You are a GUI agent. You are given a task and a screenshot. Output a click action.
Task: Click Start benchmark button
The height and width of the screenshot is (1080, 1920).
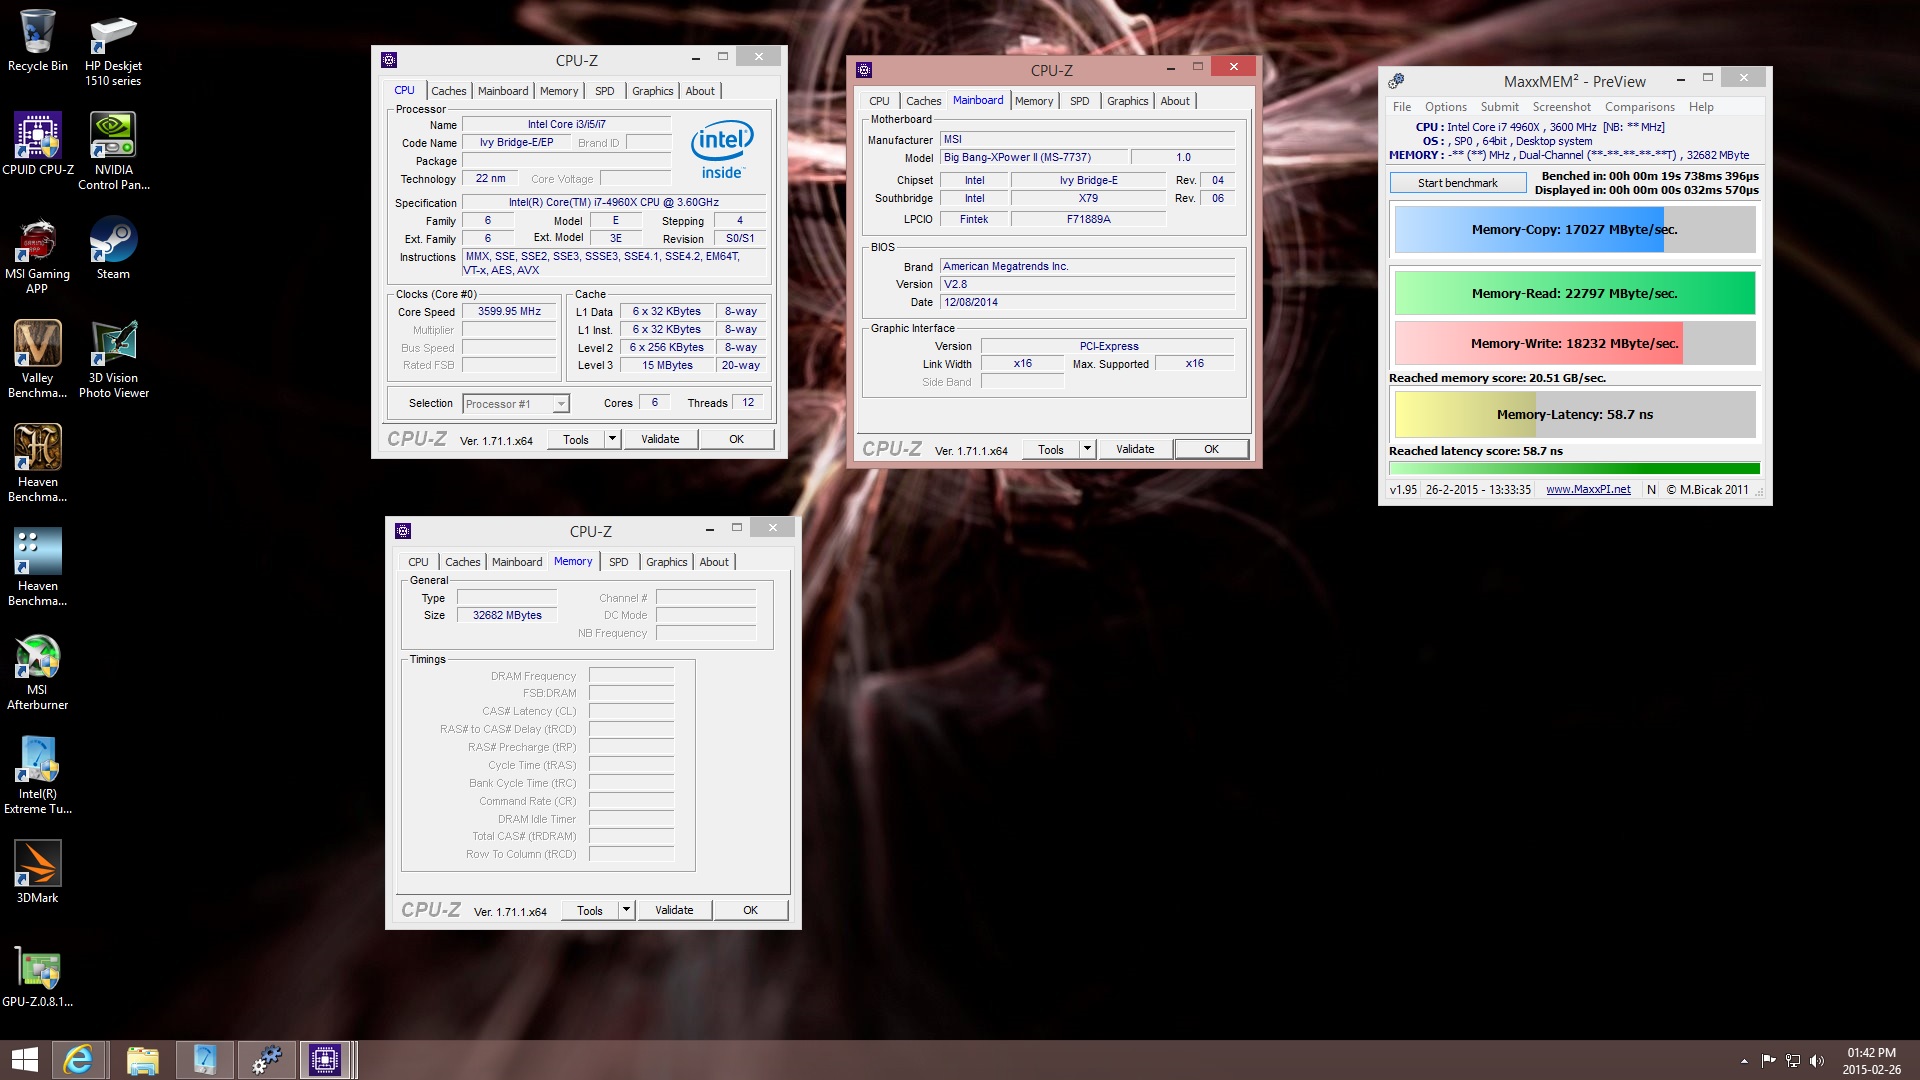pyautogui.click(x=1457, y=183)
